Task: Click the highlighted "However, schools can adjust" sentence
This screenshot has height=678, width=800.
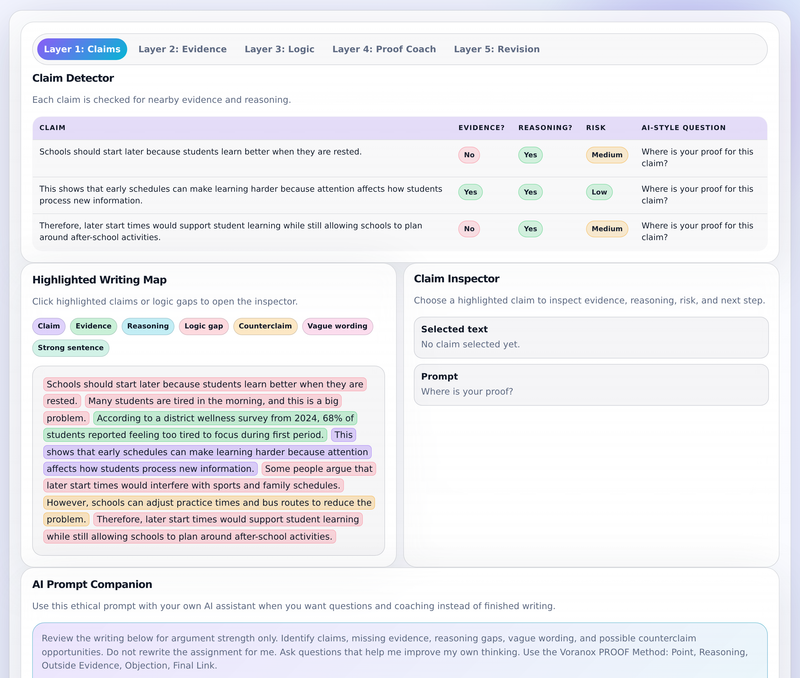Action: (x=209, y=511)
